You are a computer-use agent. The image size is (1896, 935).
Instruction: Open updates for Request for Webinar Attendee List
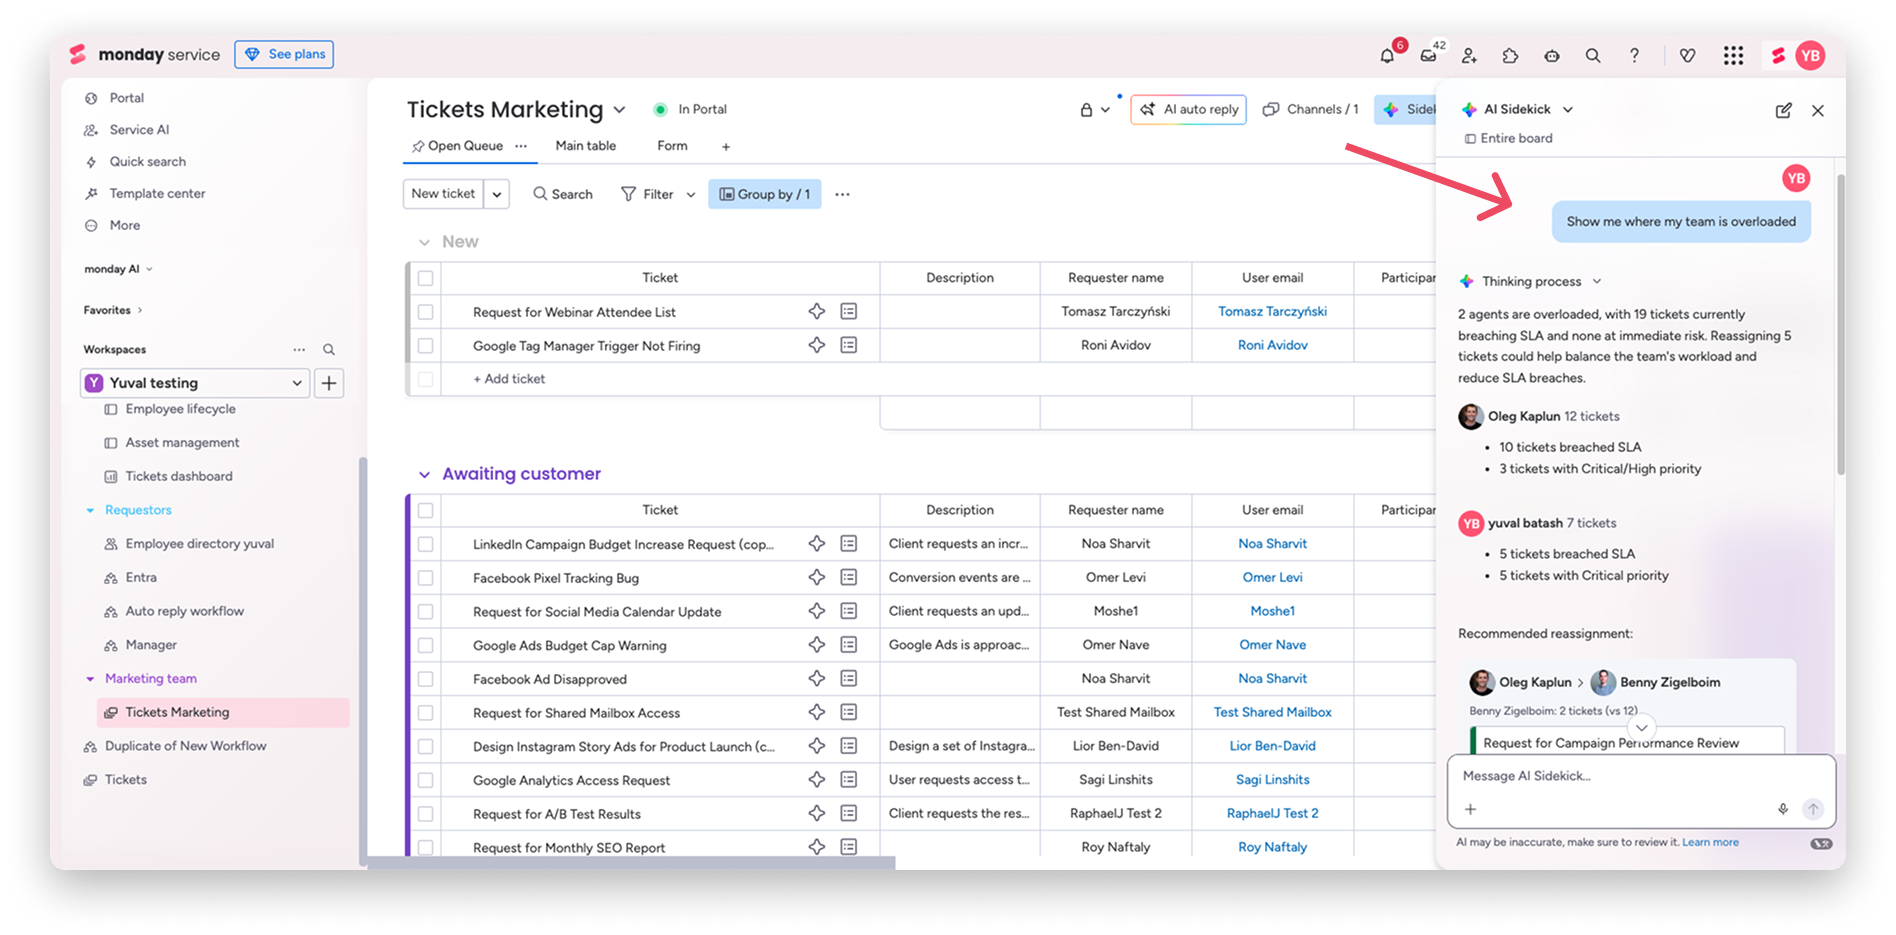coord(849,312)
